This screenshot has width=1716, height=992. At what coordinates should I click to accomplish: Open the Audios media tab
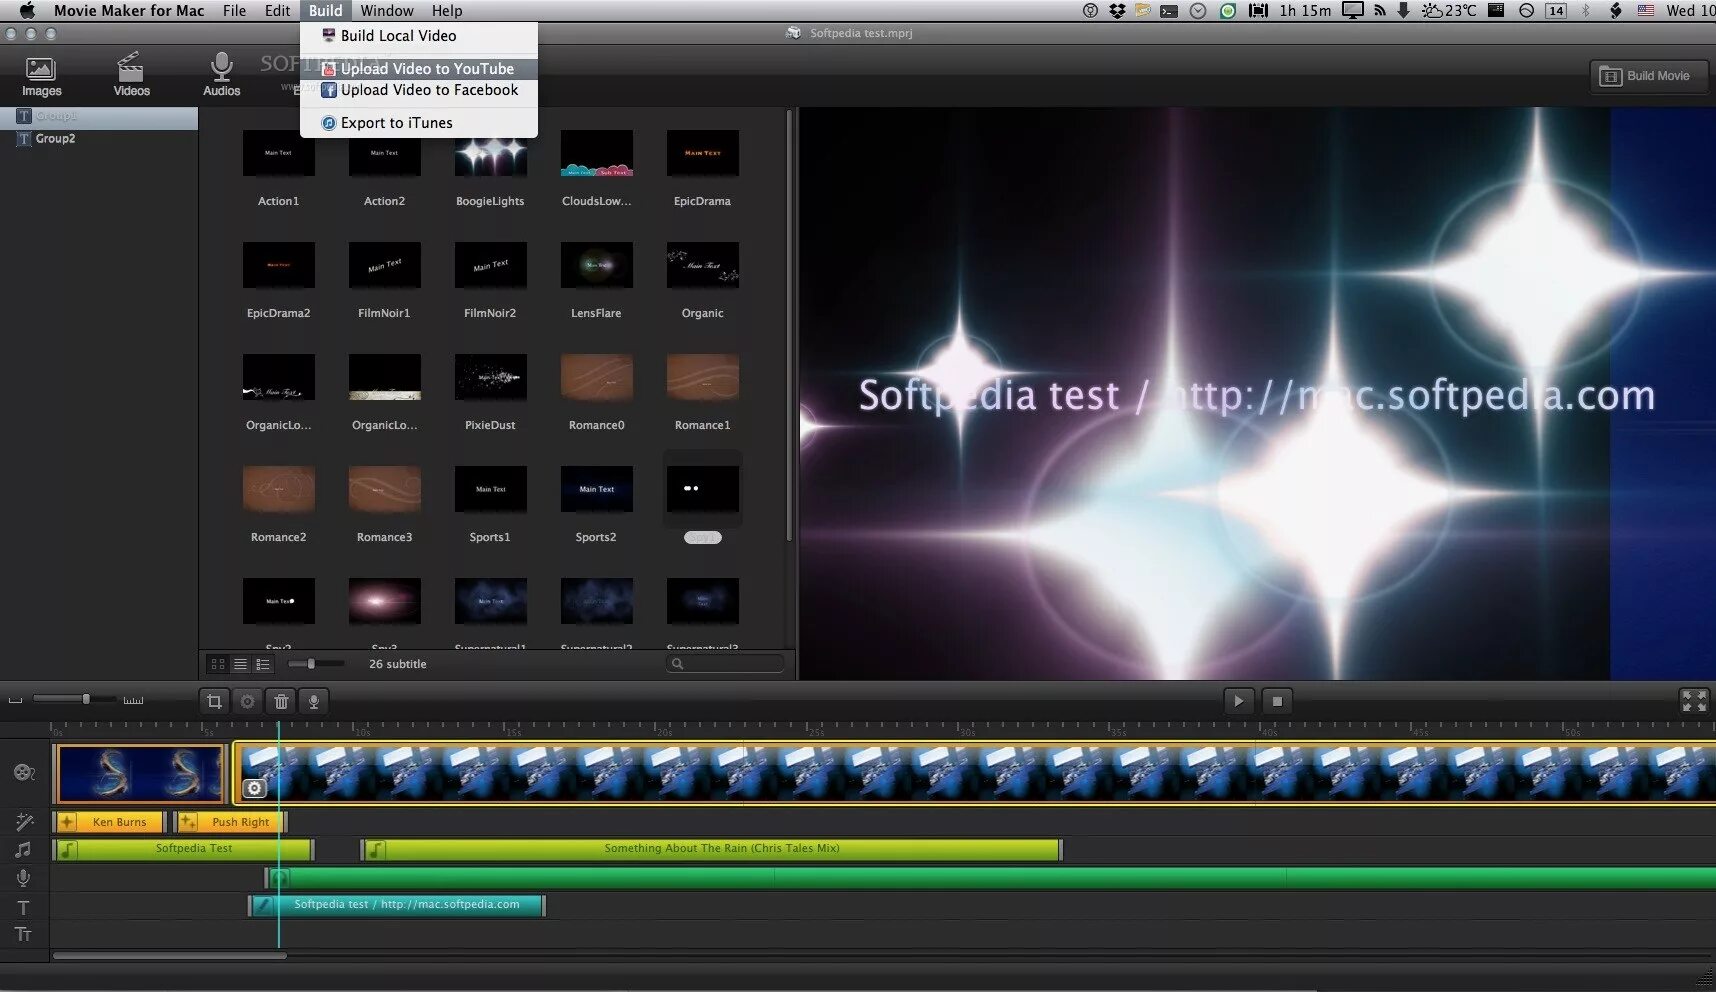[221, 76]
